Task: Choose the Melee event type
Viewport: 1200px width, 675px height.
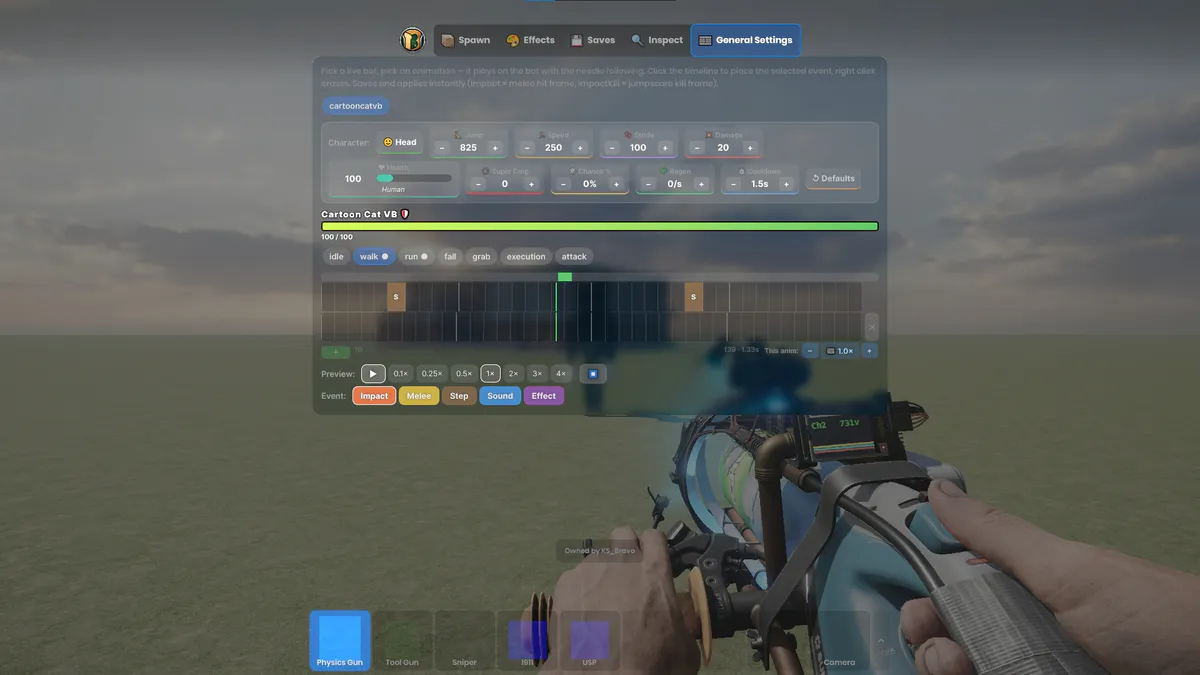Action: [x=419, y=396]
